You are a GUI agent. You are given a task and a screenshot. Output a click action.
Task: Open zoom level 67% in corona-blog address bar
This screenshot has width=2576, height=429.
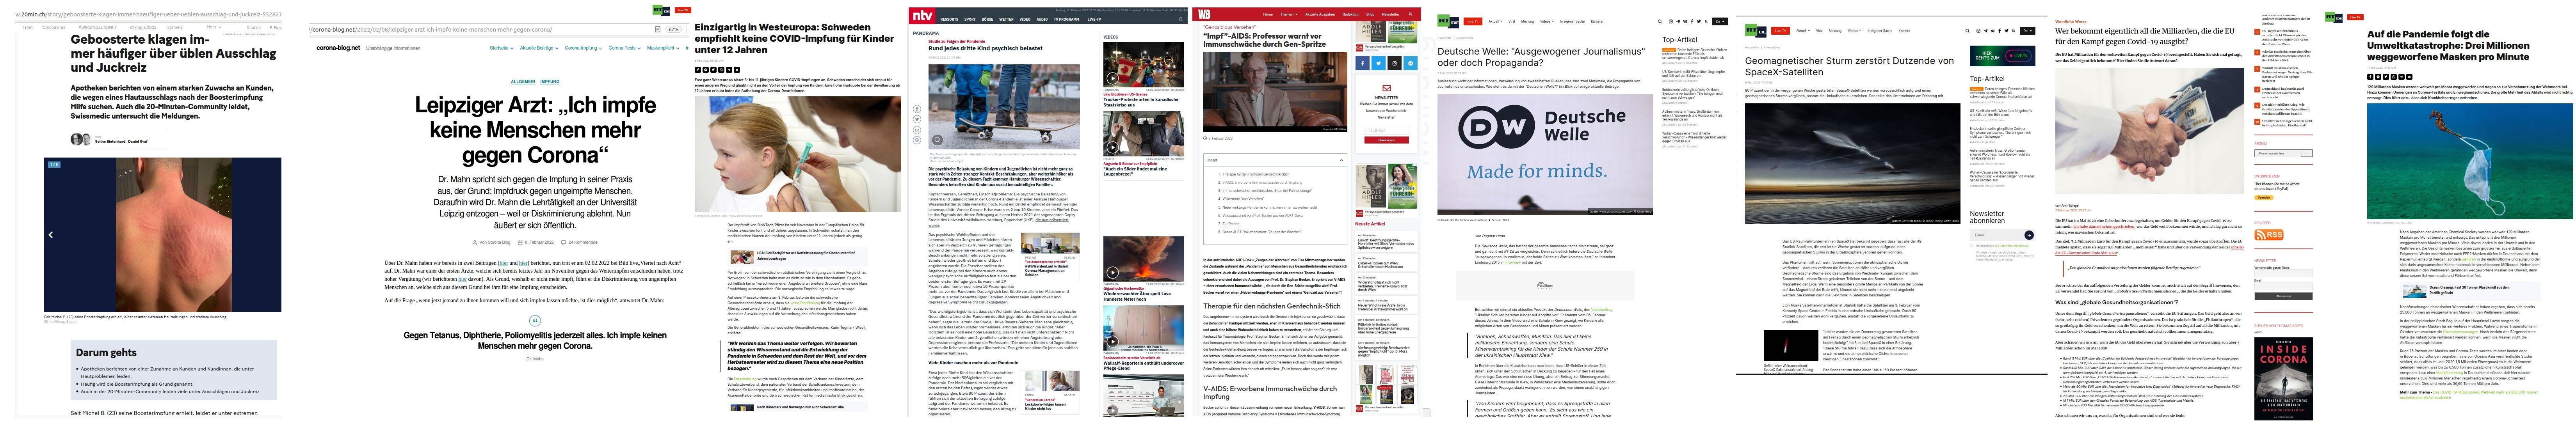(x=674, y=29)
